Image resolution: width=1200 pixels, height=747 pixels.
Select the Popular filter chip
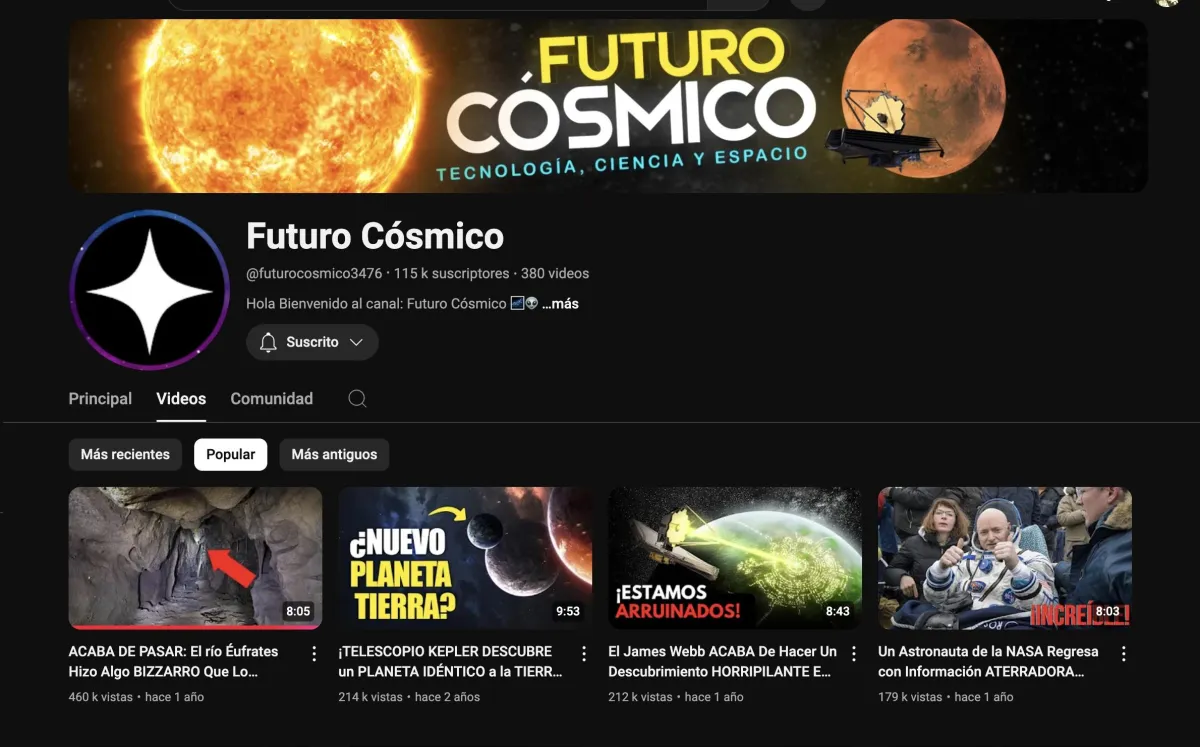(x=231, y=454)
